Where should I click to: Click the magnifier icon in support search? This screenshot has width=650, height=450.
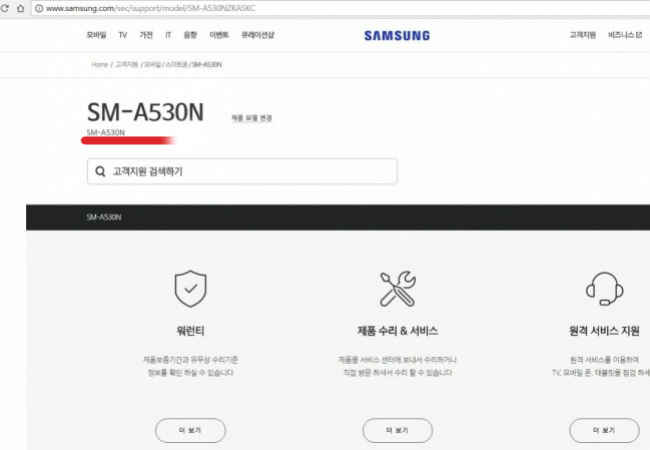(100, 171)
